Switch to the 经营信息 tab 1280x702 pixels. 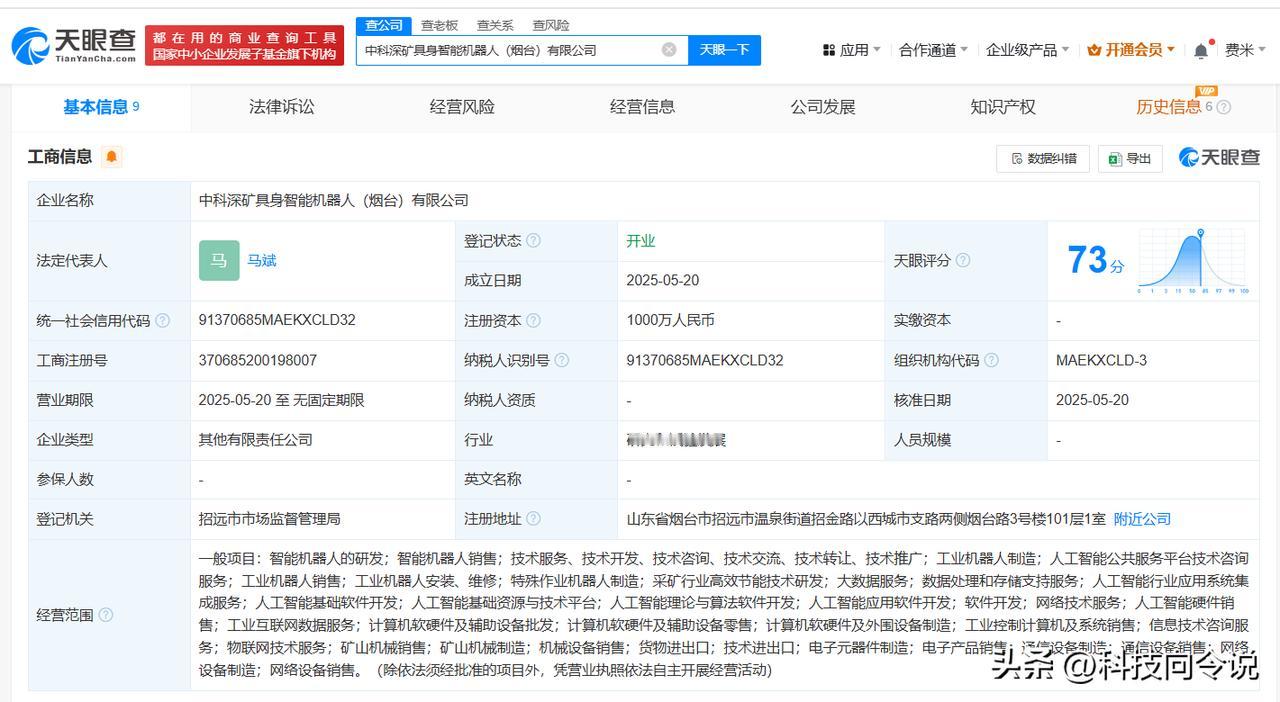pos(642,107)
